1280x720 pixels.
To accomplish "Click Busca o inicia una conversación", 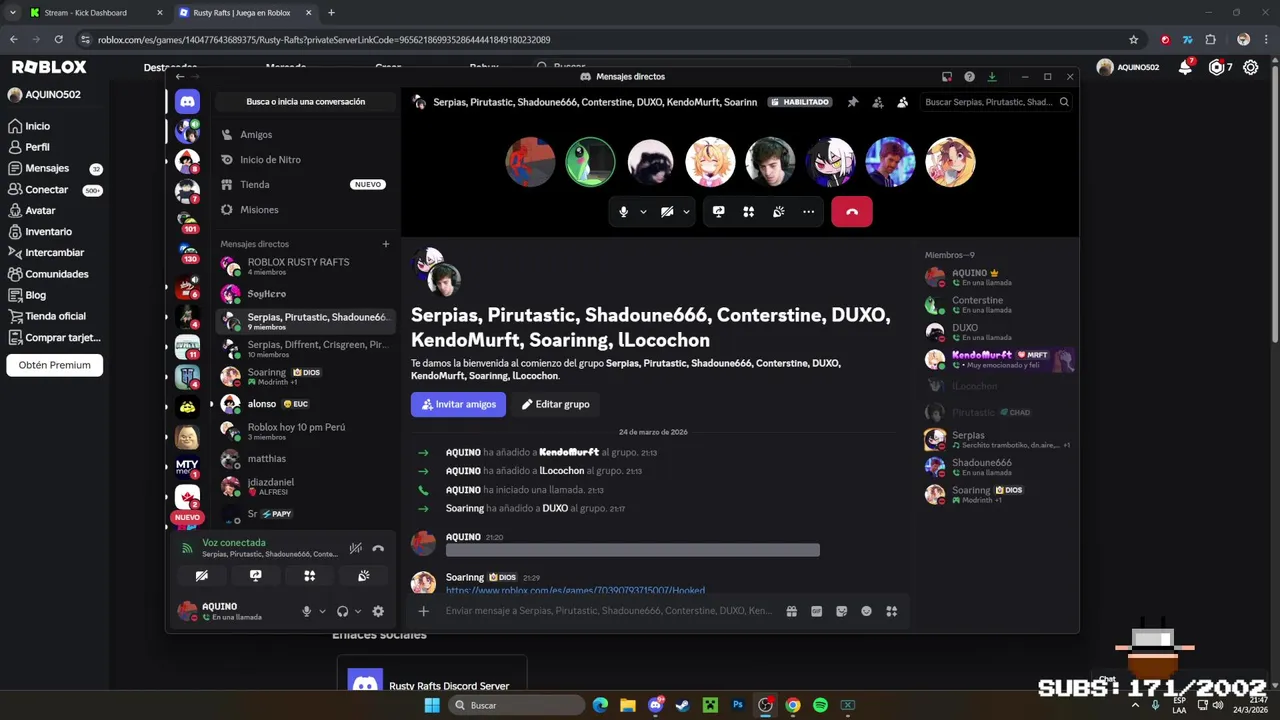I will coord(305,102).
